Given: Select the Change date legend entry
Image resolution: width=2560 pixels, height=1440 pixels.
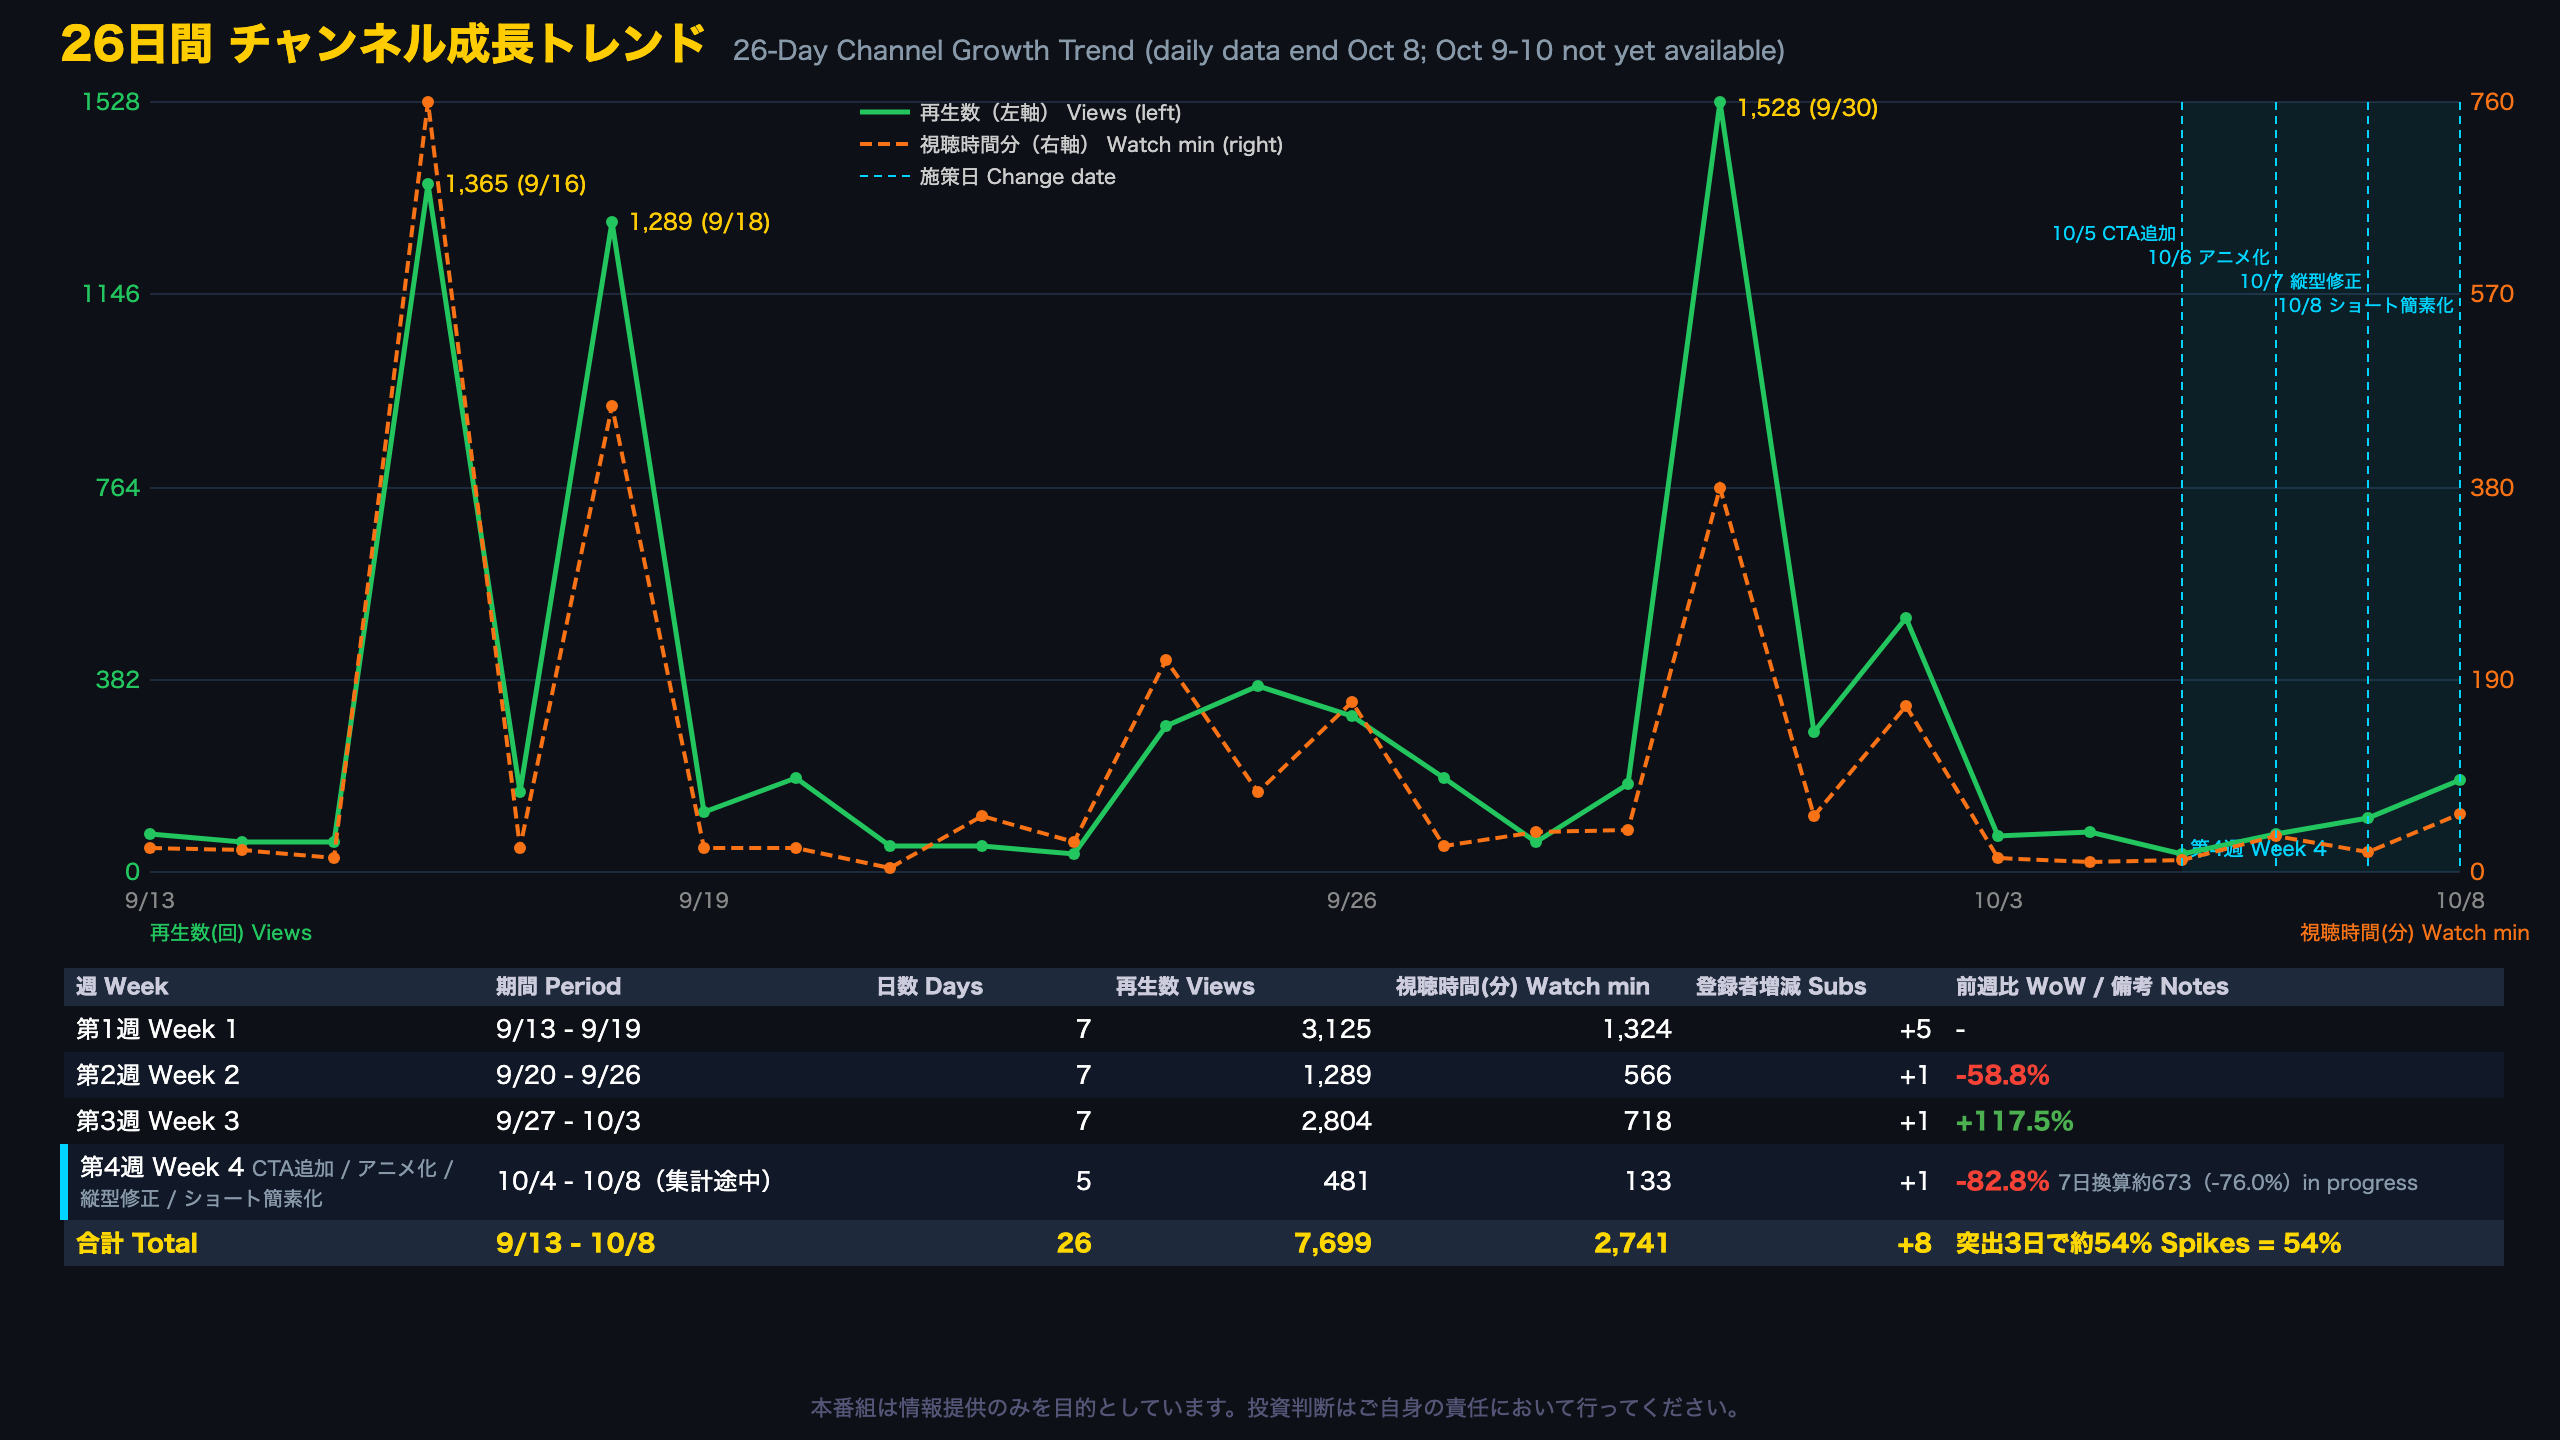Looking at the screenshot, I should pos(988,177).
